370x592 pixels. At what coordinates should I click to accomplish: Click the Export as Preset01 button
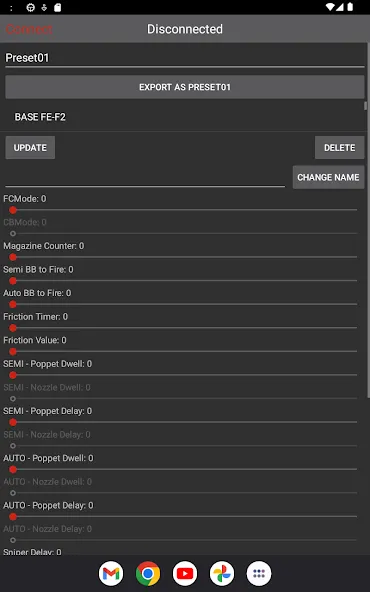(x=185, y=87)
